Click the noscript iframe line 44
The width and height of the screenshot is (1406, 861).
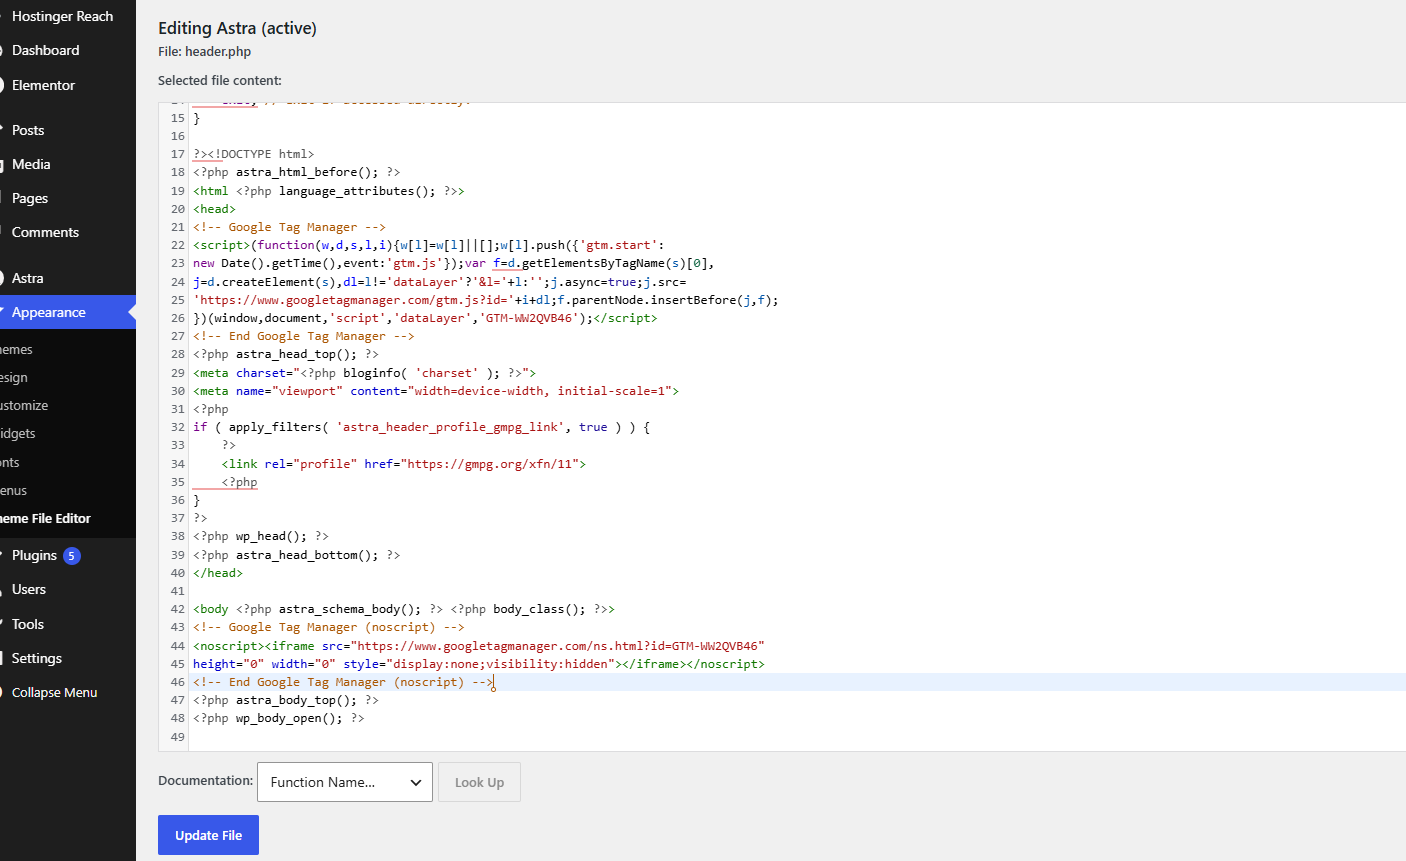tap(479, 646)
